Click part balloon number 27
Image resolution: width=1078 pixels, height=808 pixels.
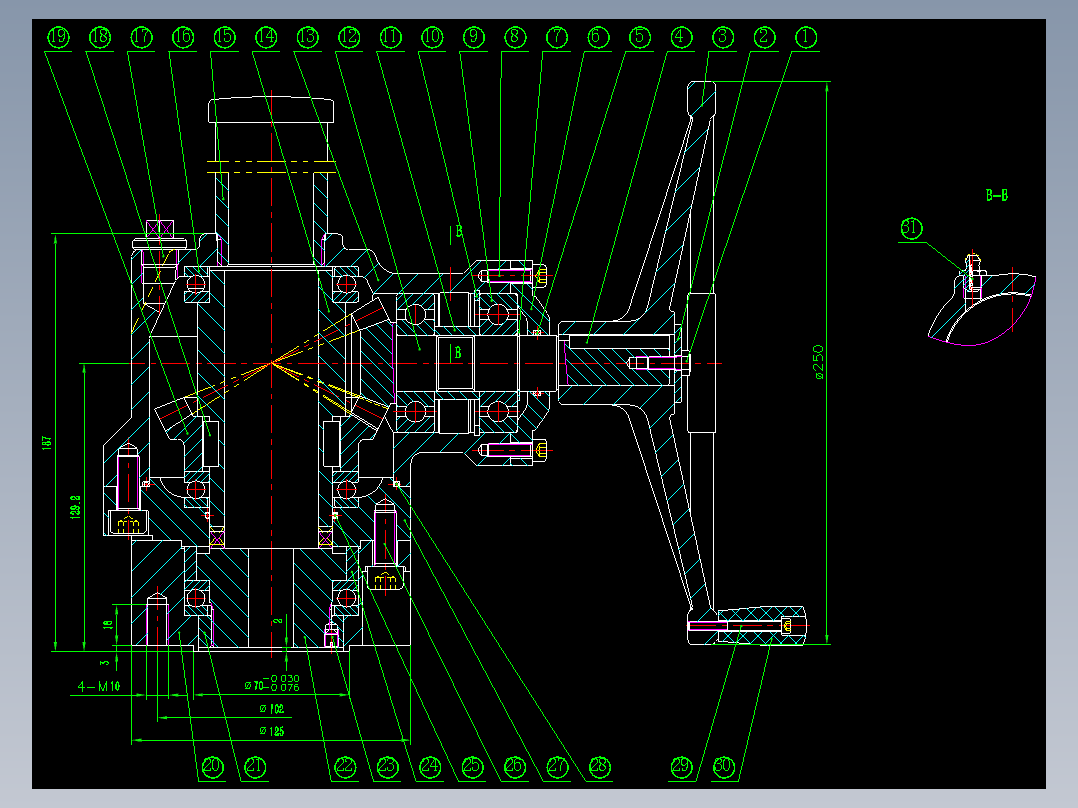(557, 767)
